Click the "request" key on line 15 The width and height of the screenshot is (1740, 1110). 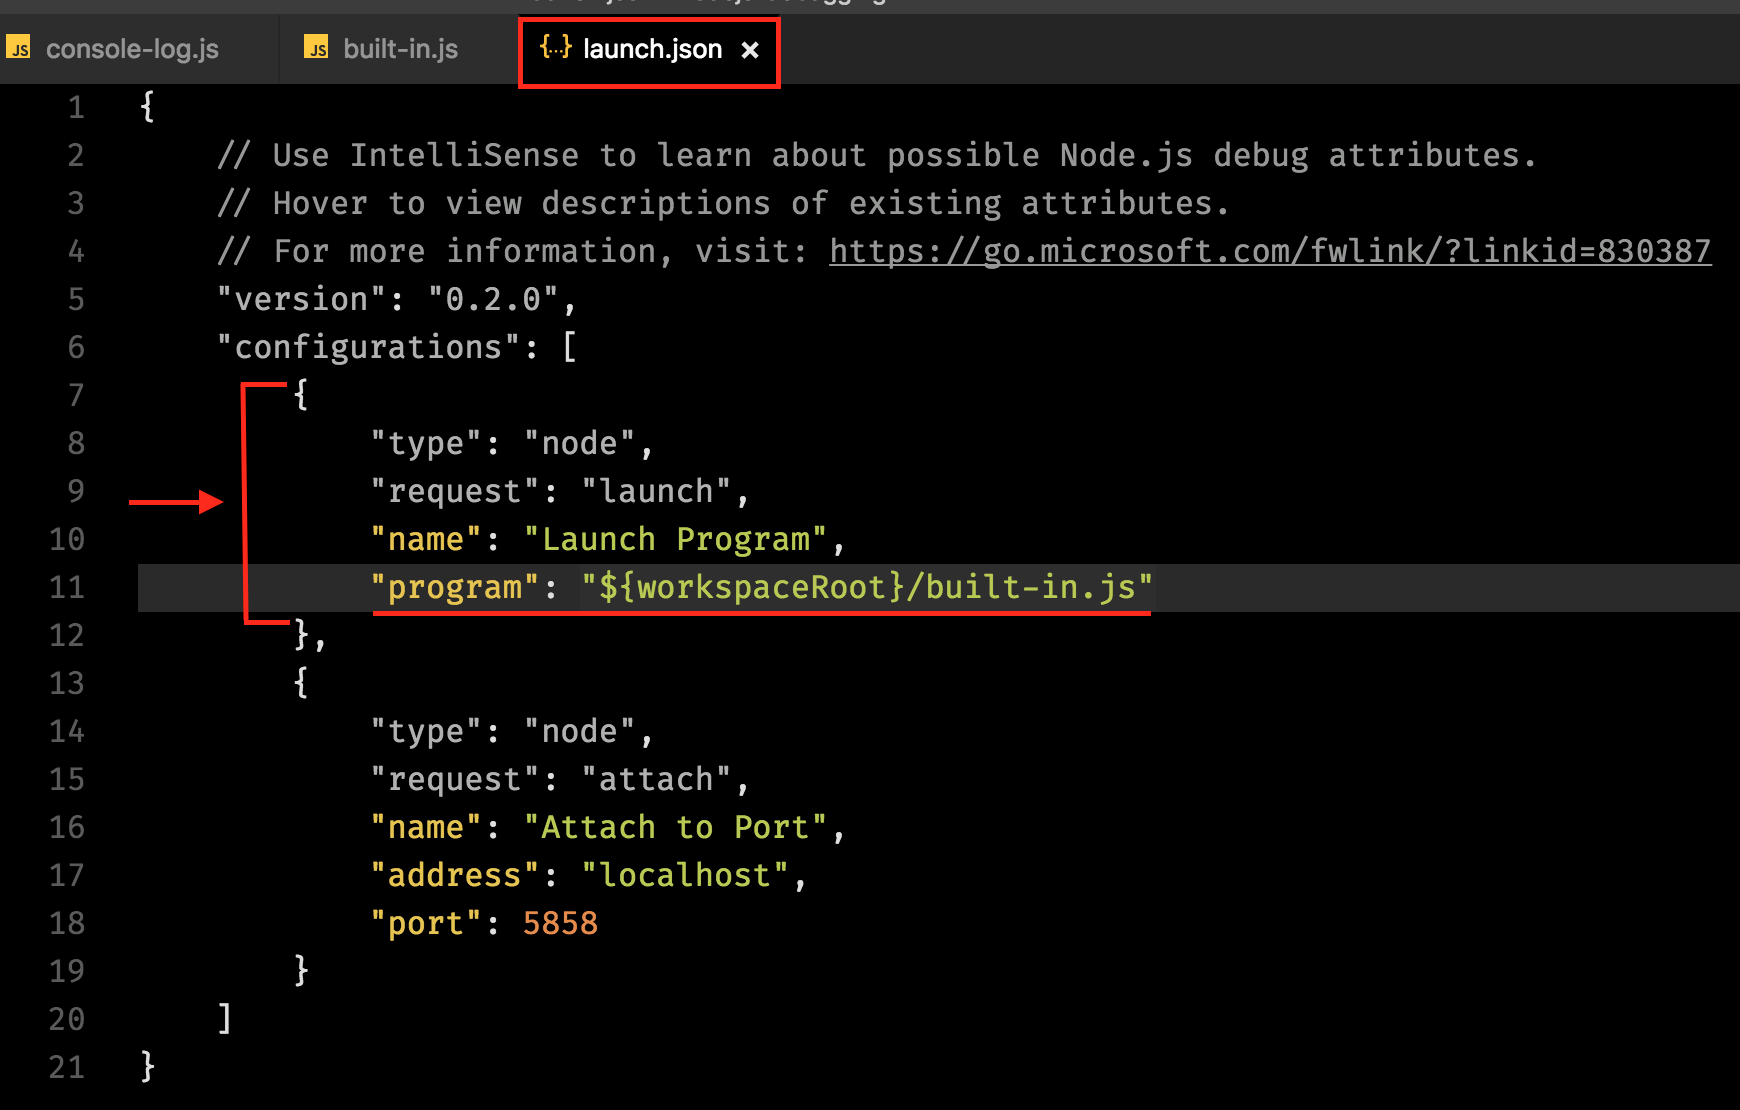point(455,779)
